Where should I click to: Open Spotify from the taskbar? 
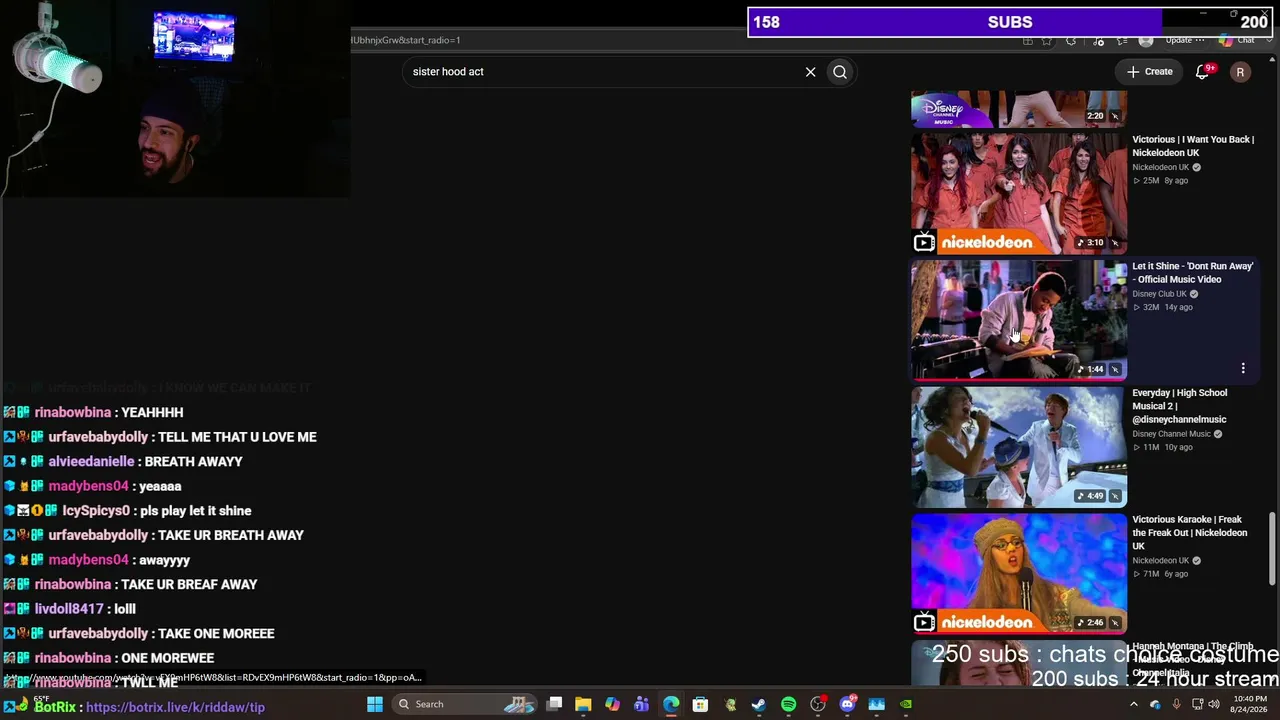click(788, 704)
